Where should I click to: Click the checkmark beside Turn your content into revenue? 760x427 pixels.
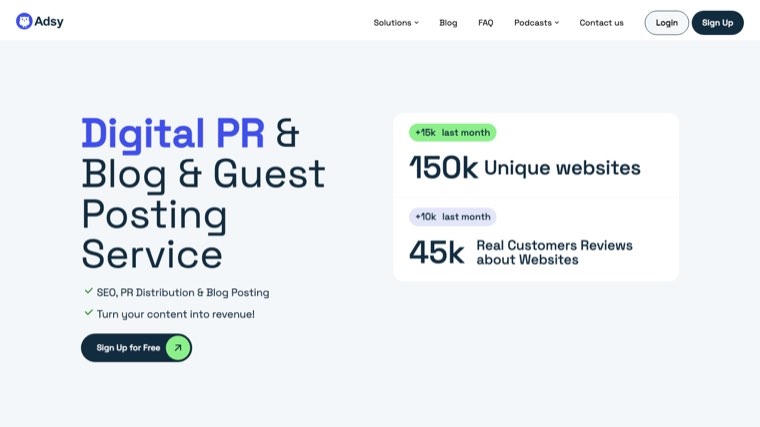tap(88, 313)
